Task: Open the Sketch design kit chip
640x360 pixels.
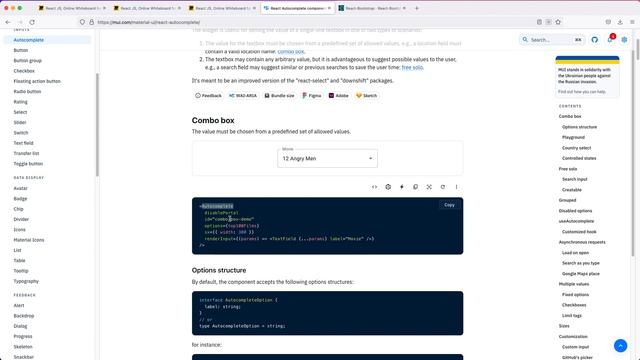Action: coord(367,96)
